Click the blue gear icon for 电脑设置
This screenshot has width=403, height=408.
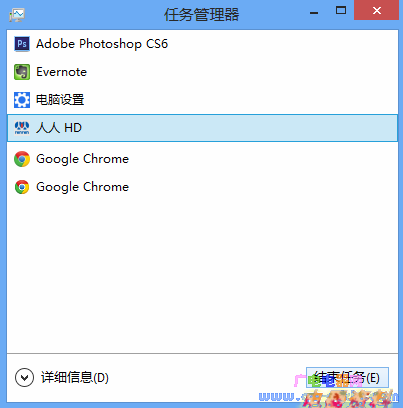click(x=22, y=100)
